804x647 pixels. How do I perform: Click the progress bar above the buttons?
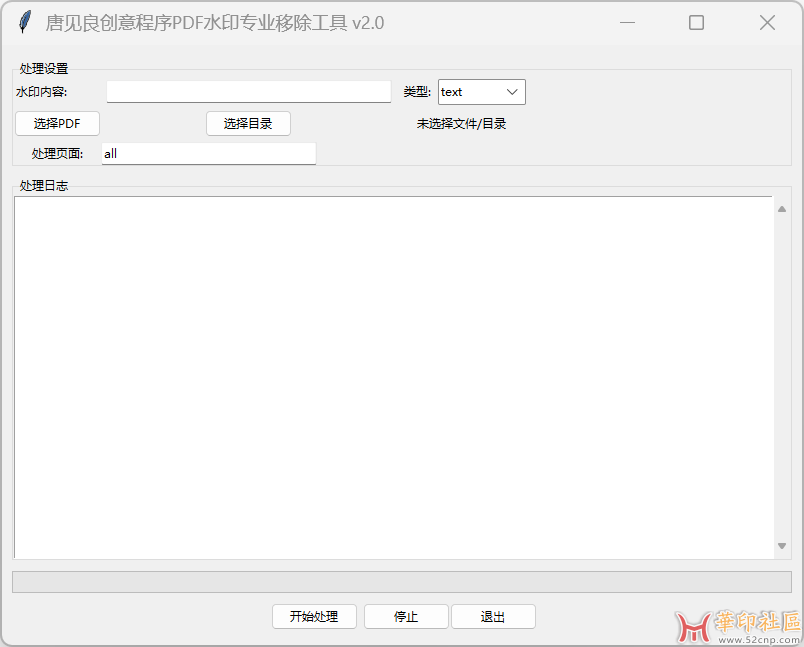[x=401, y=582]
